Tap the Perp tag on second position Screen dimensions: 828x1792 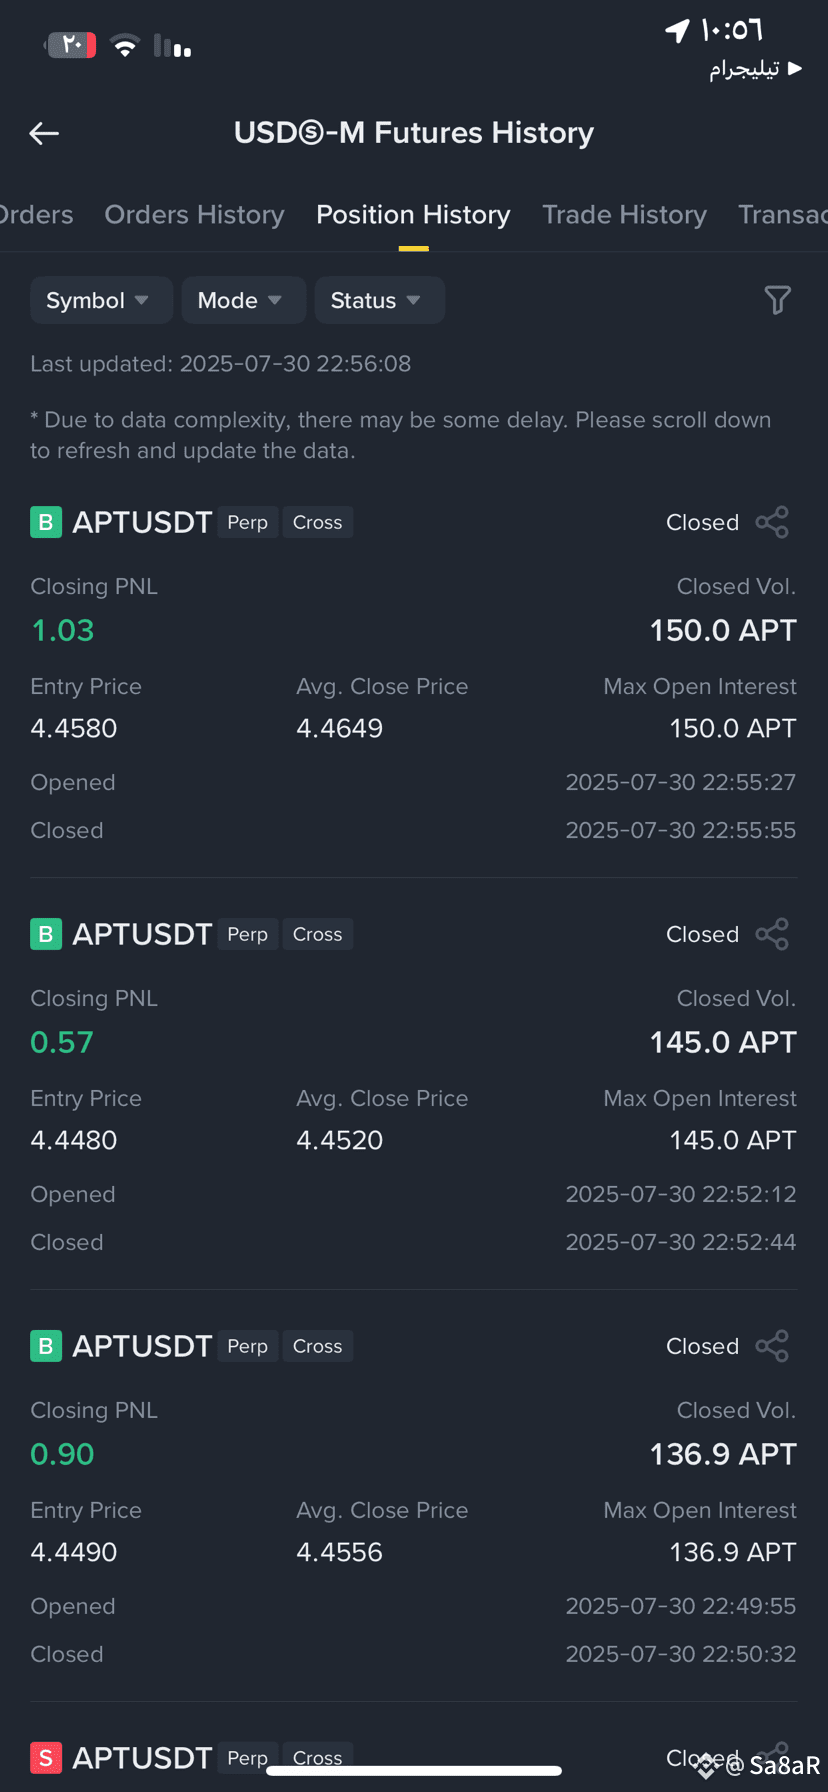pyautogui.click(x=247, y=934)
